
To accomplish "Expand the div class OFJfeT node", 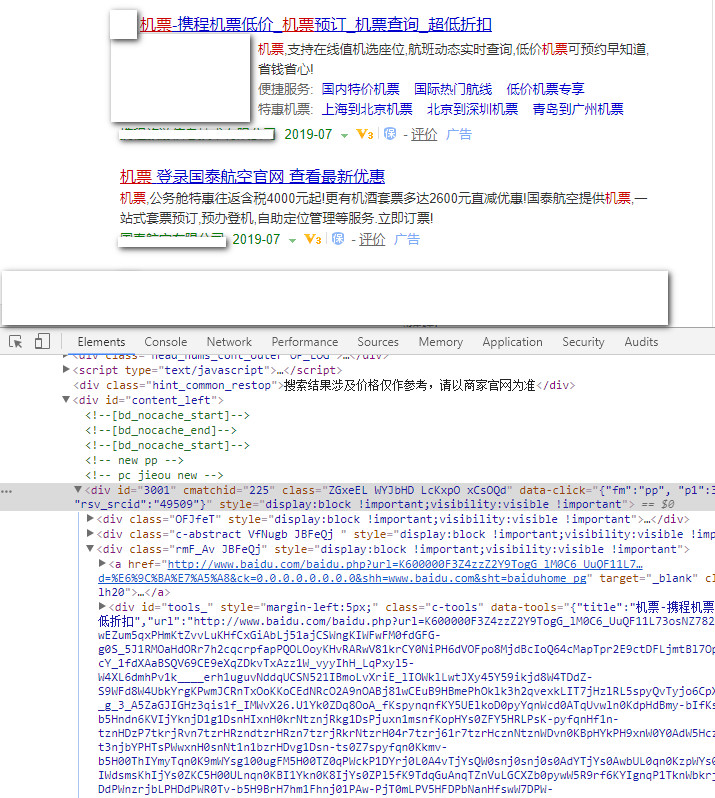I will [90, 519].
